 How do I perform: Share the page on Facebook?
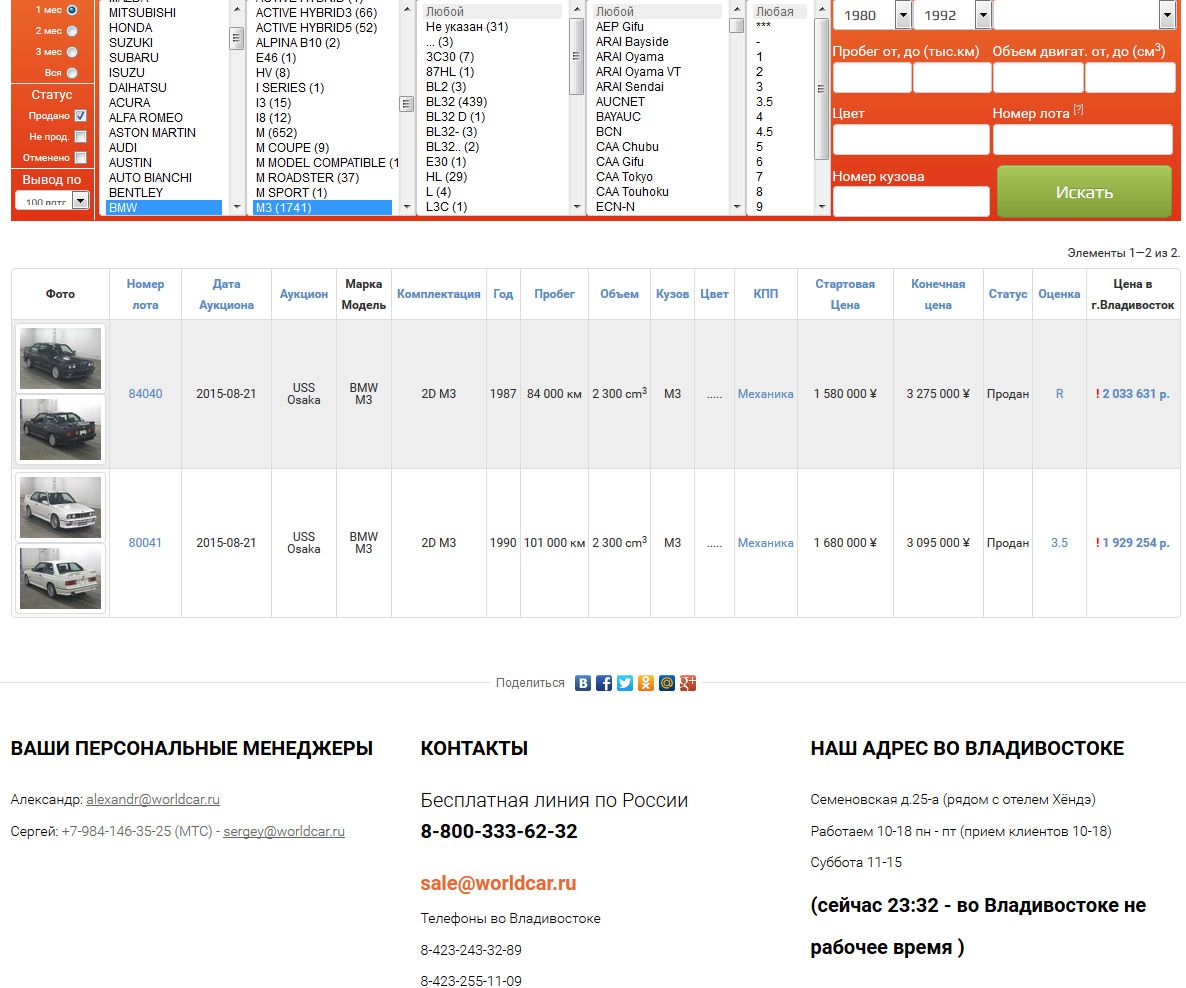[604, 683]
